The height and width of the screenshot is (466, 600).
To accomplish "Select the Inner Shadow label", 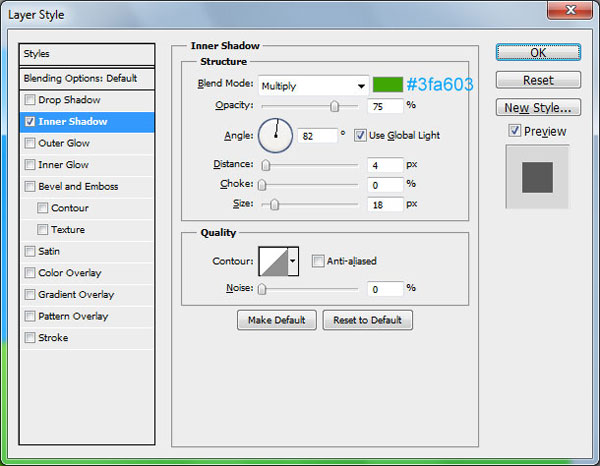I will click(73, 122).
